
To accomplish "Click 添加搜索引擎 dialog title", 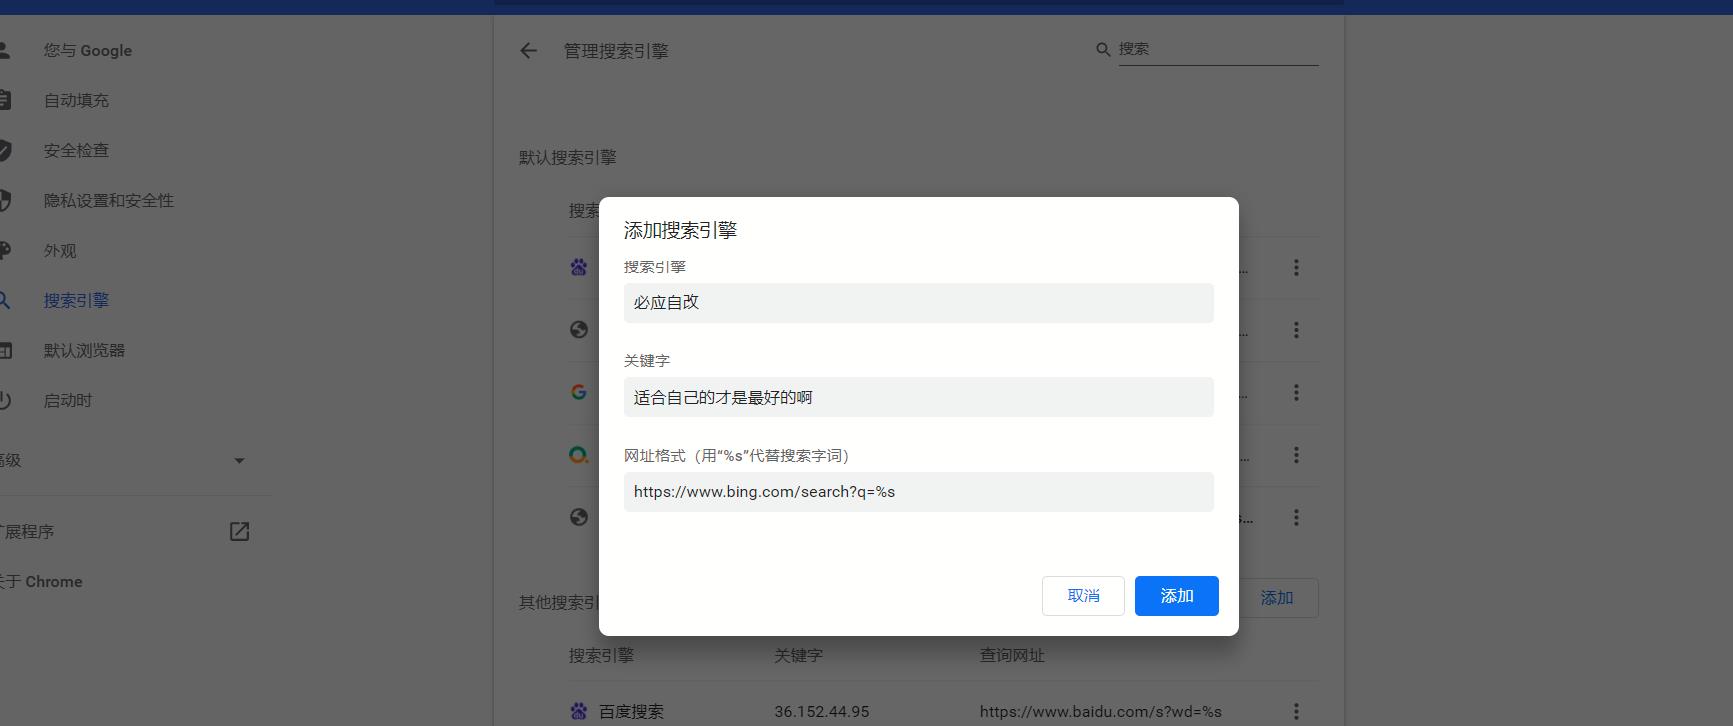I will pos(680,231).
